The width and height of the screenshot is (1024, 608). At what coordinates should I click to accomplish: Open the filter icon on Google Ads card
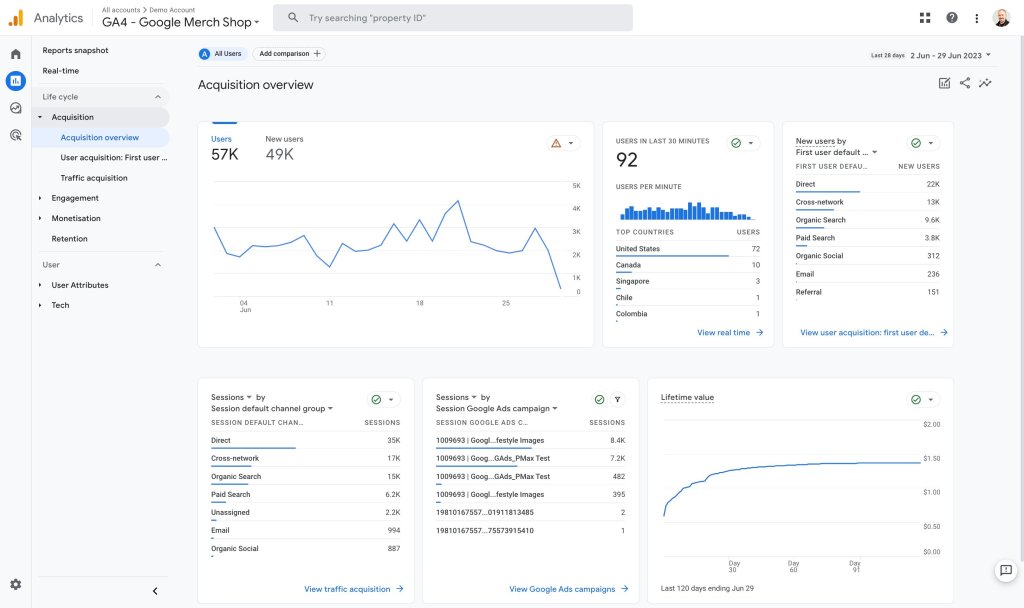(x=617, y=400)
